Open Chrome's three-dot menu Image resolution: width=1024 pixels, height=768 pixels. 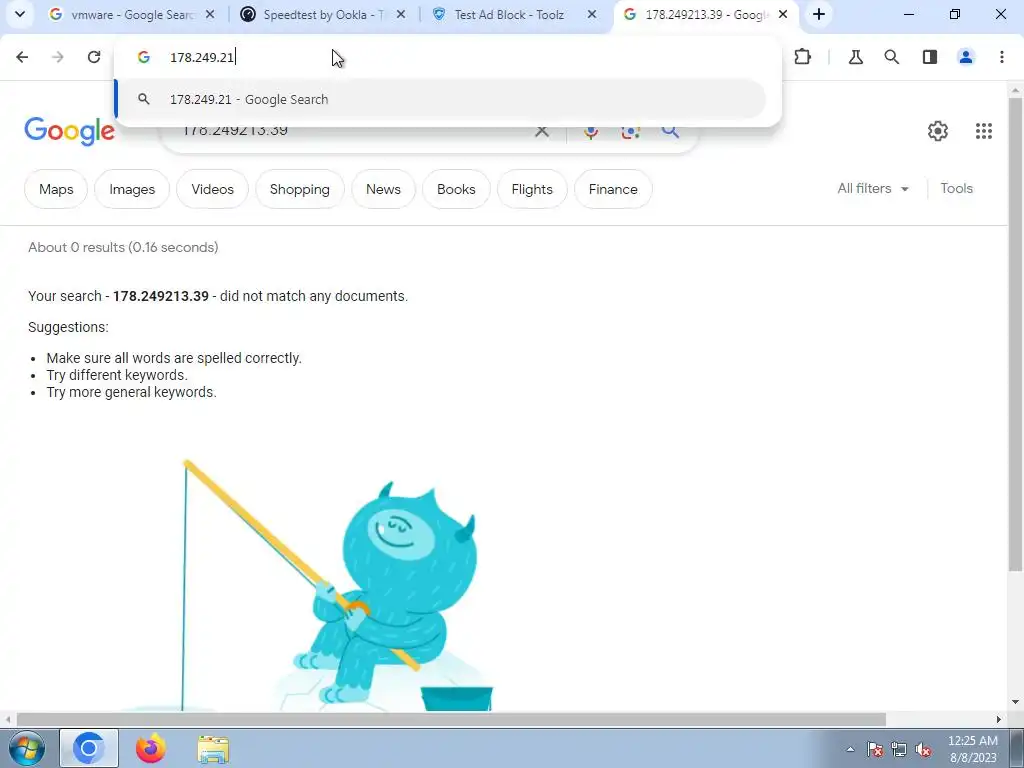click(x=1002, y=57)
